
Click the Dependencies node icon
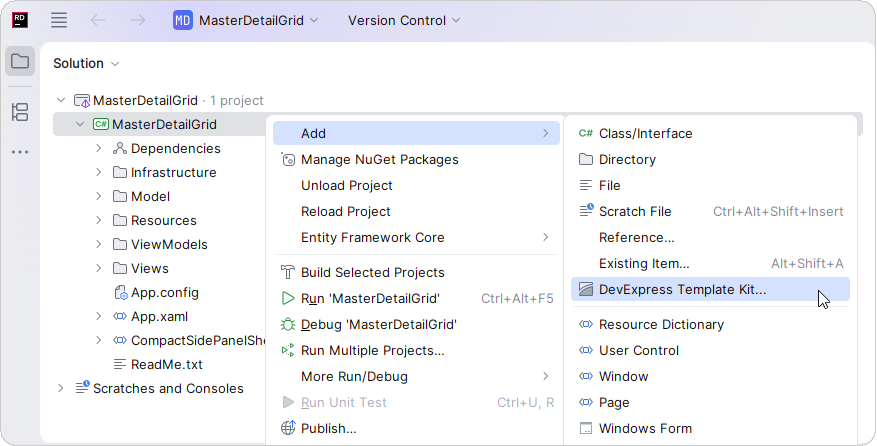120,148
